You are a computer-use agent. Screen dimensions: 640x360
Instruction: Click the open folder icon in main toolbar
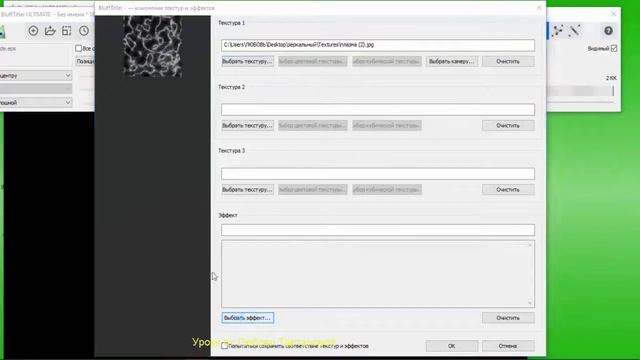50,31
